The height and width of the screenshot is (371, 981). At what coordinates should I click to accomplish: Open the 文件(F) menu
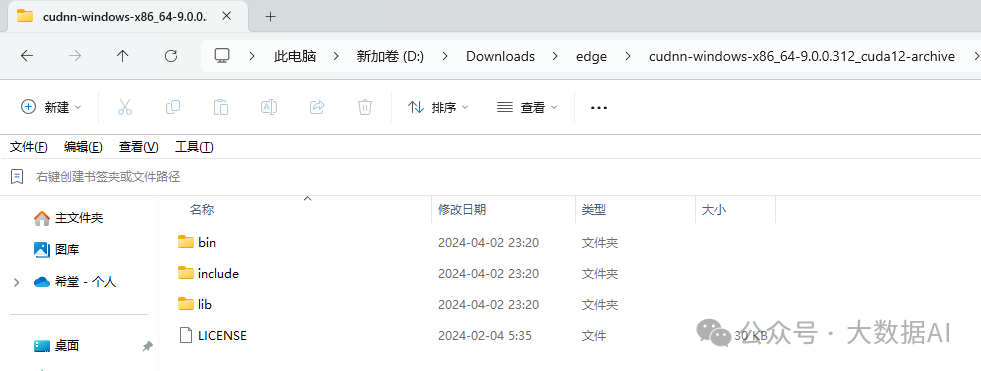(29, 147)
